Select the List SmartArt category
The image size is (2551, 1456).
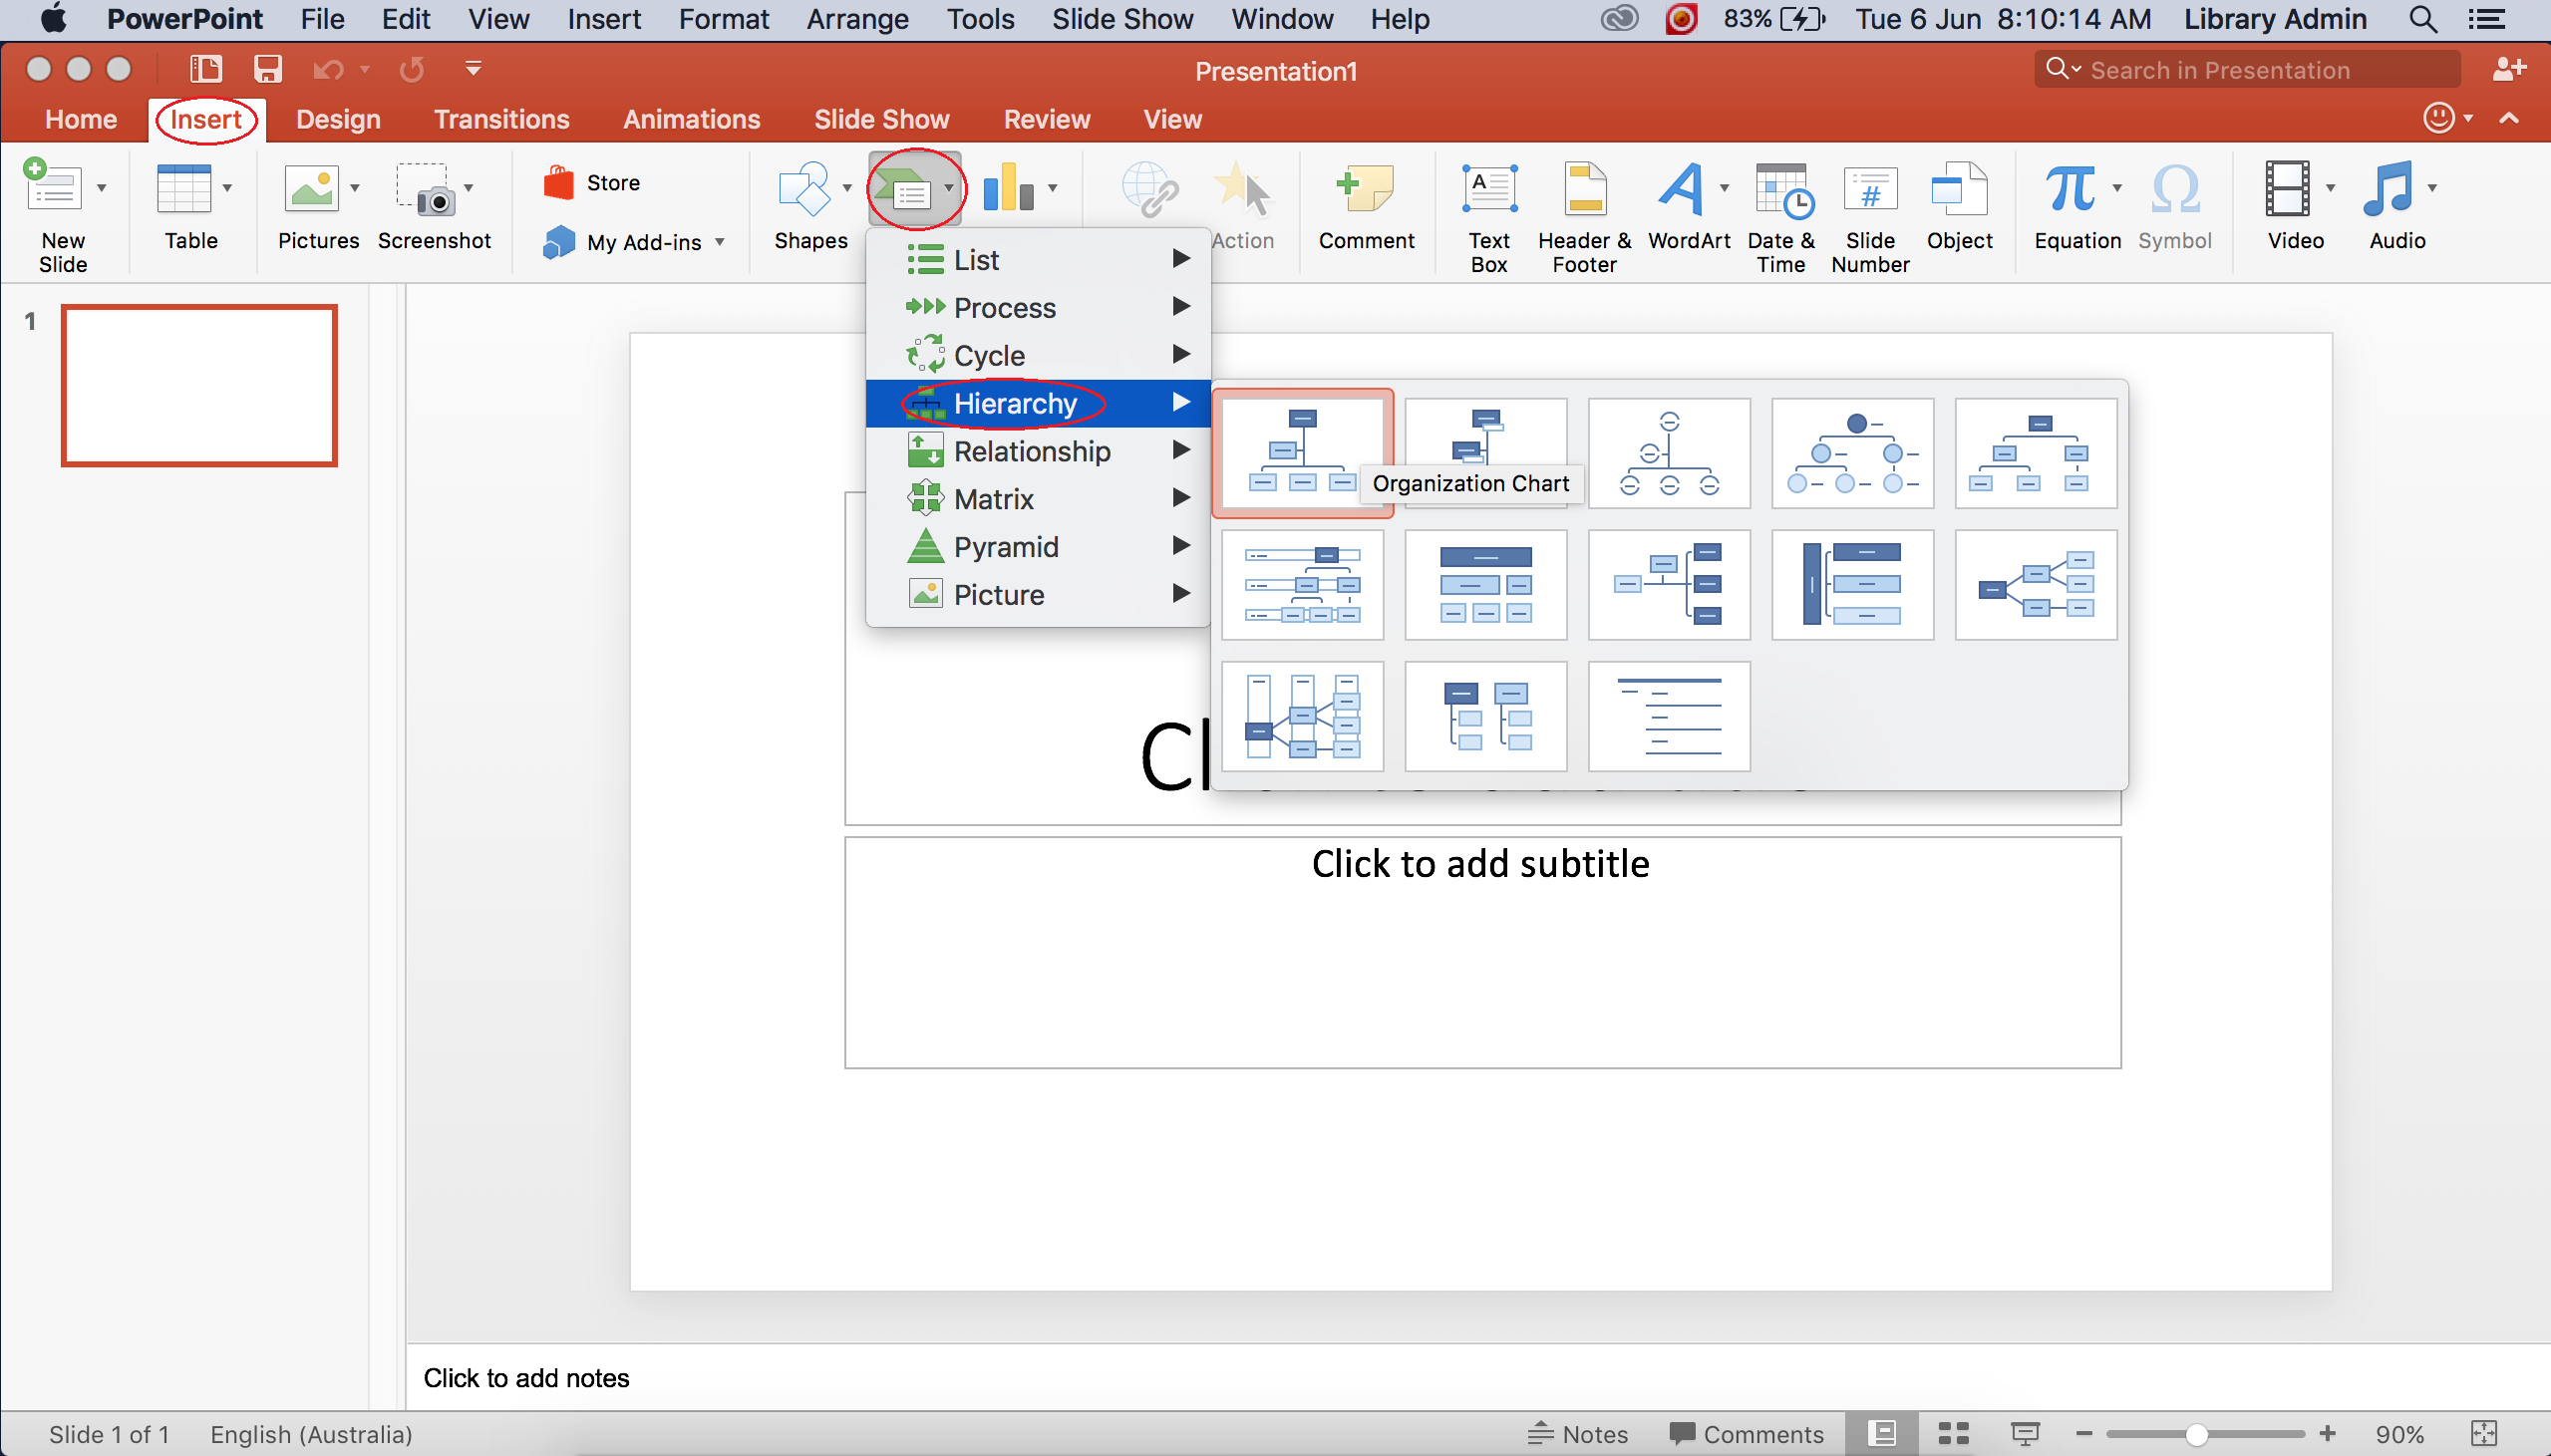pyautogui.click(x=1038, y=260)
